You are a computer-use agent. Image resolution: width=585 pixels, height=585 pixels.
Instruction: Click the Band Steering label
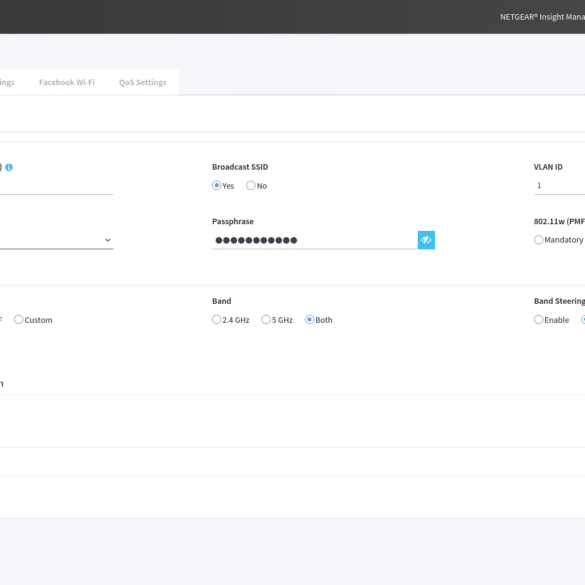click(x=559, y=301)
